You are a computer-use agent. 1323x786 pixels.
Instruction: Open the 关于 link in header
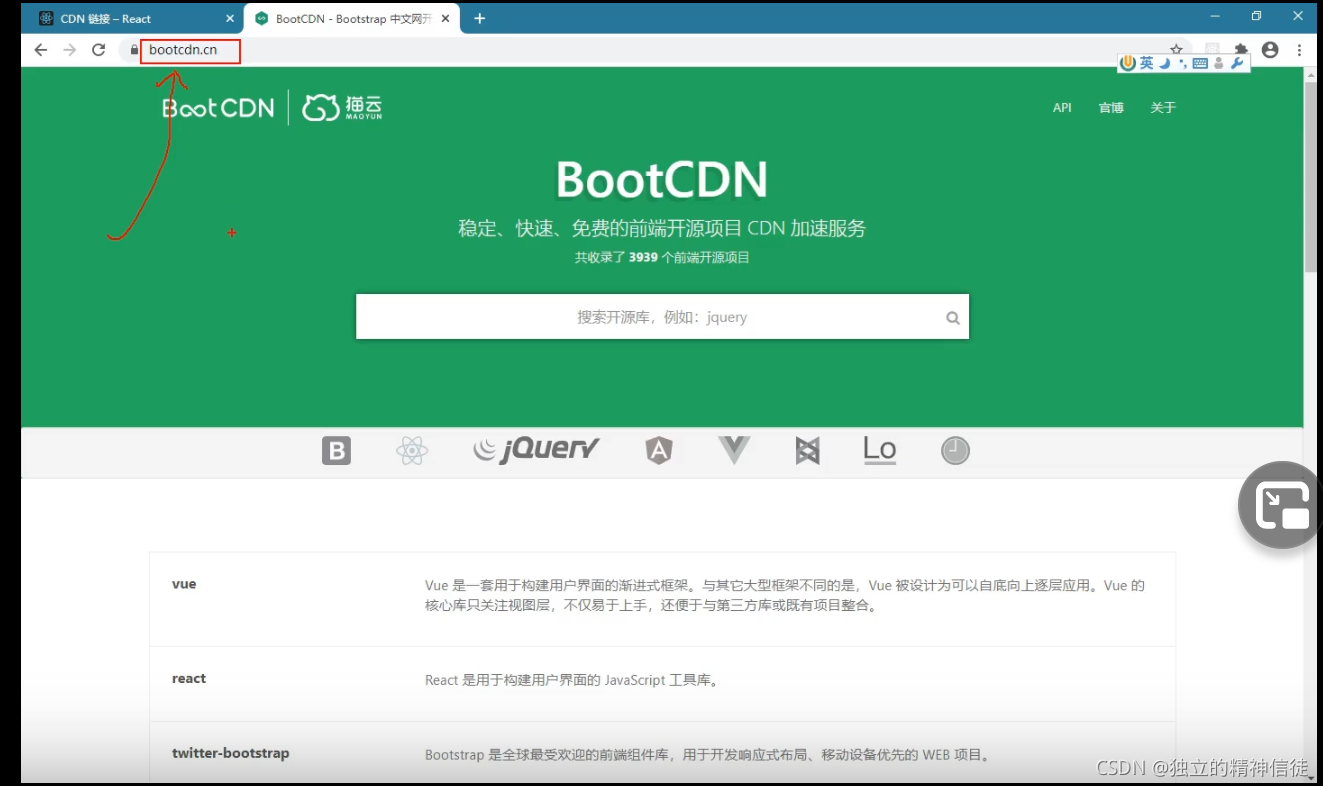[1163, 108]
